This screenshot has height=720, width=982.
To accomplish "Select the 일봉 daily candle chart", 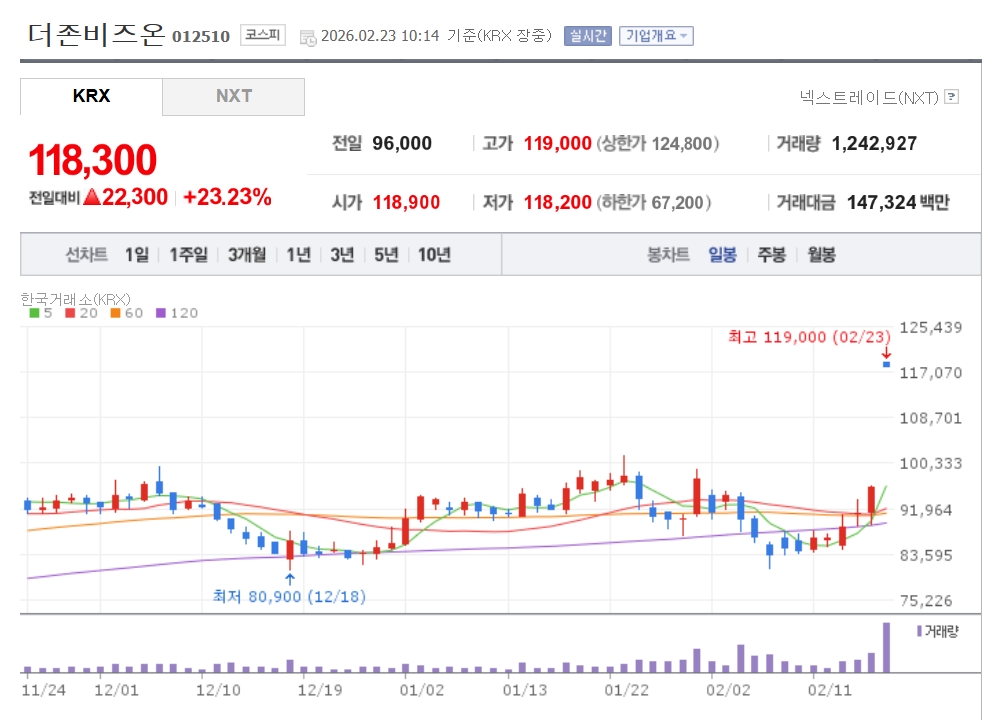I will pos(722,255).
